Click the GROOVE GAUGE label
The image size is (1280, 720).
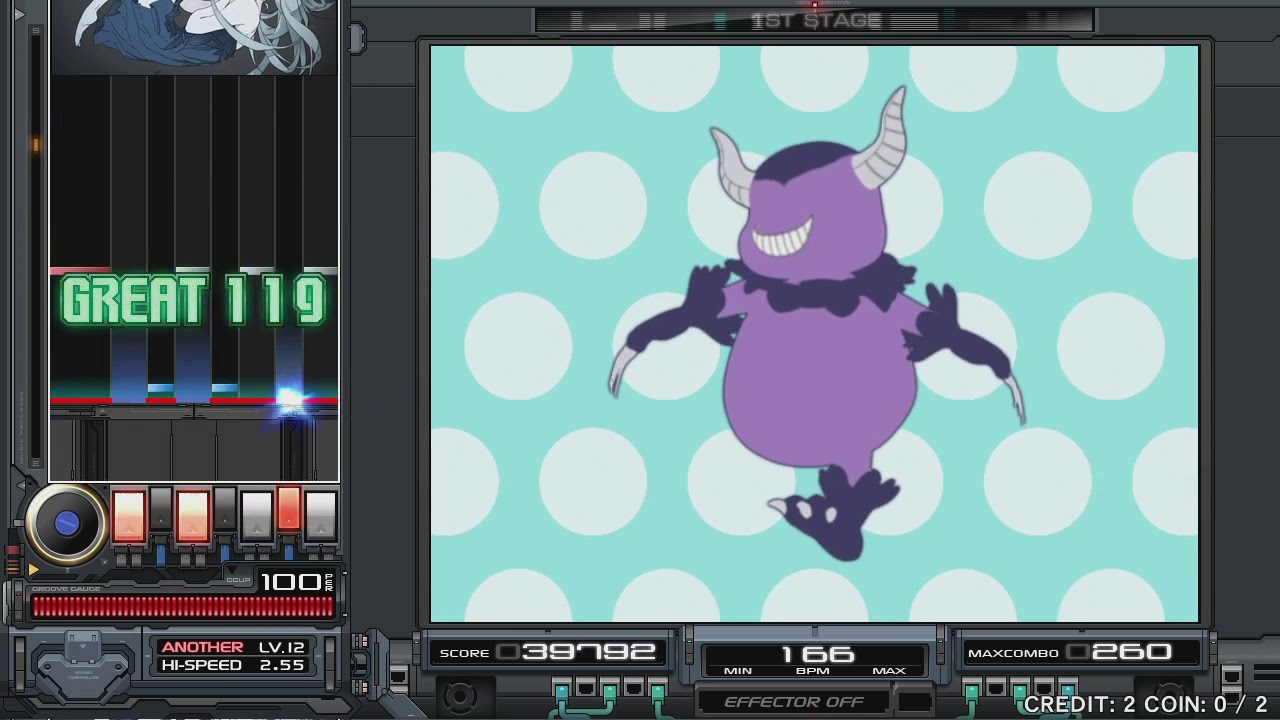click(64, 589)
